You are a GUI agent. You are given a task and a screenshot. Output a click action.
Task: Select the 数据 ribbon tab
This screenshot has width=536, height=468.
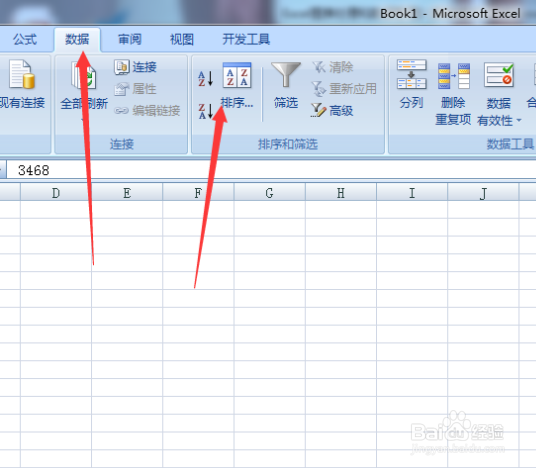[77, 39]
